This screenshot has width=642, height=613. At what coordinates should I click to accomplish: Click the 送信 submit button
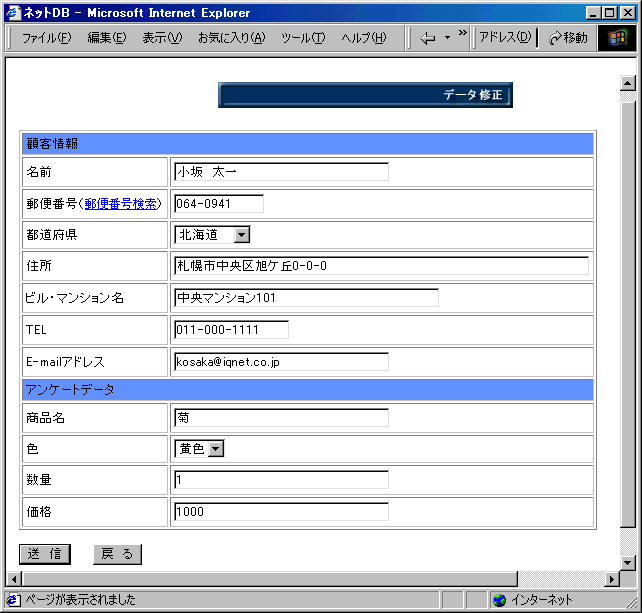(x=45, y=554)
